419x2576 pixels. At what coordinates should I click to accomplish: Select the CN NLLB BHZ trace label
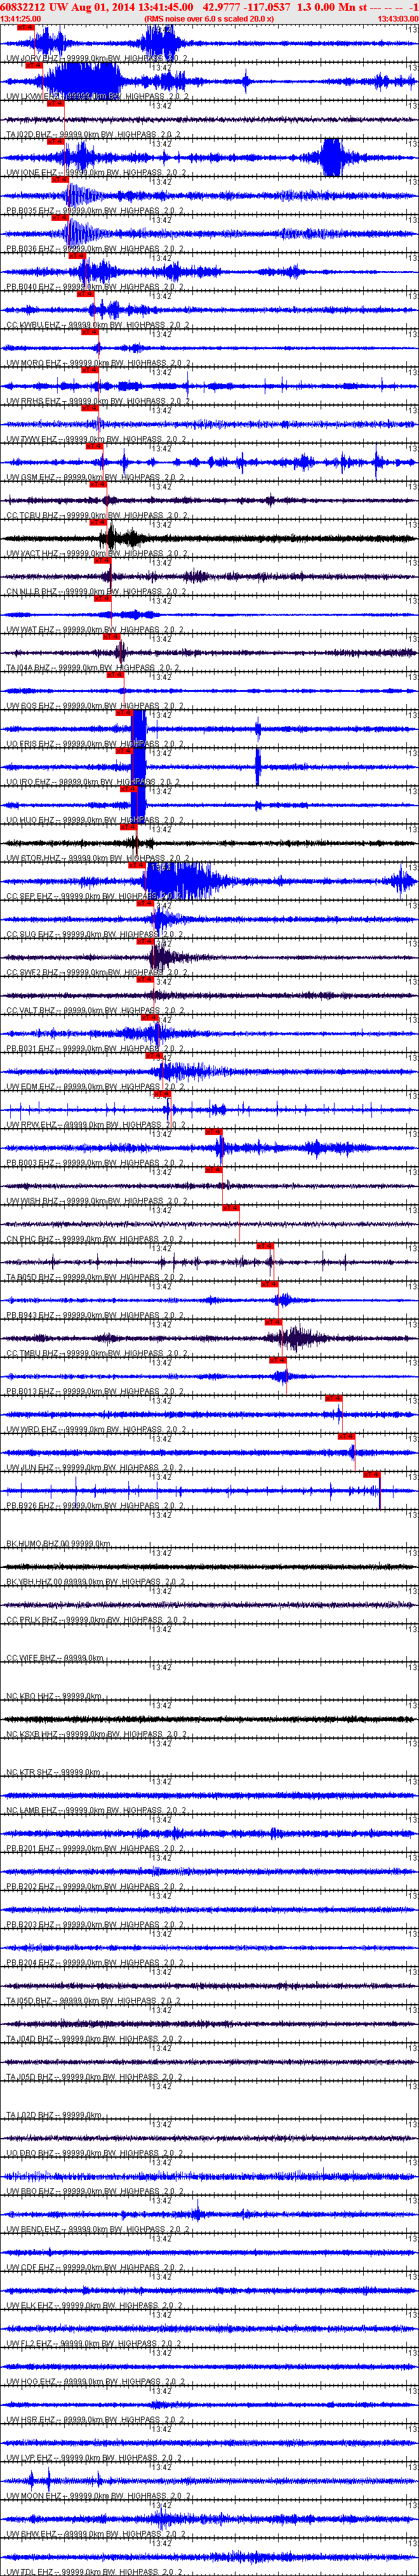97,592
